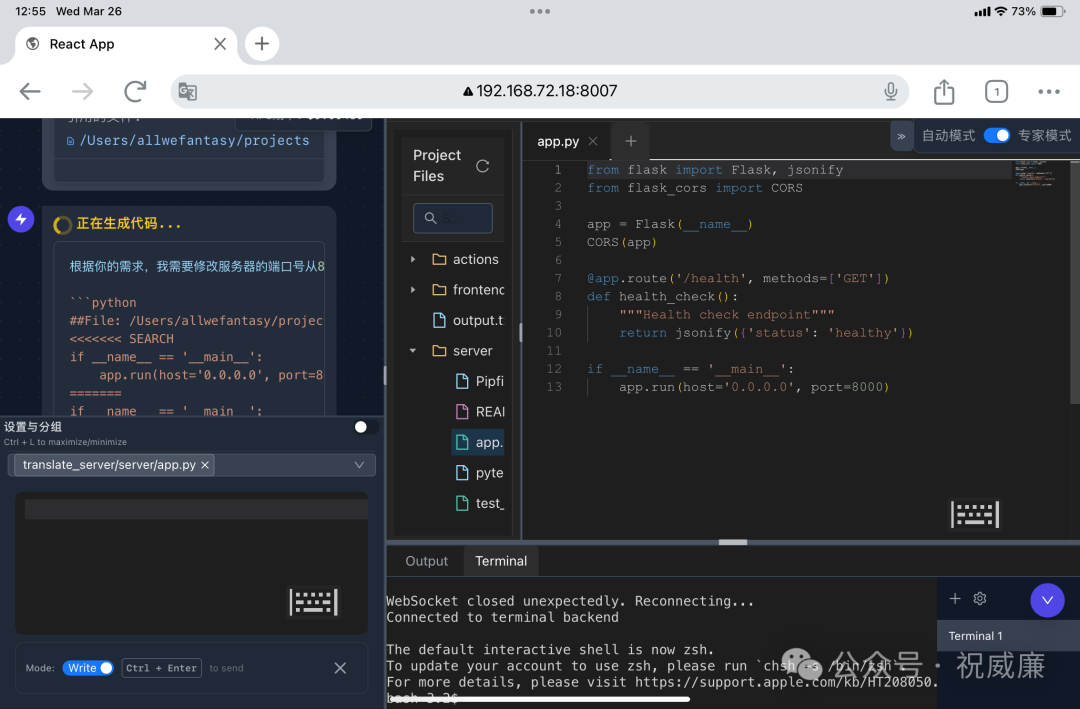
Task: Toggle between 自动模式 and 专家模式
Action: [x=996, y=136]
